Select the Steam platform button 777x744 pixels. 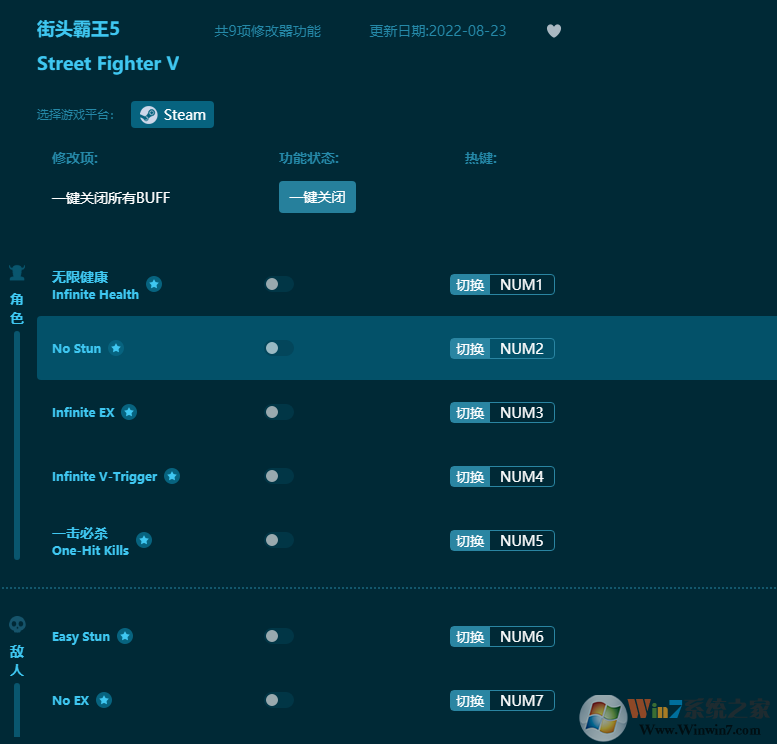pos(172,114)
